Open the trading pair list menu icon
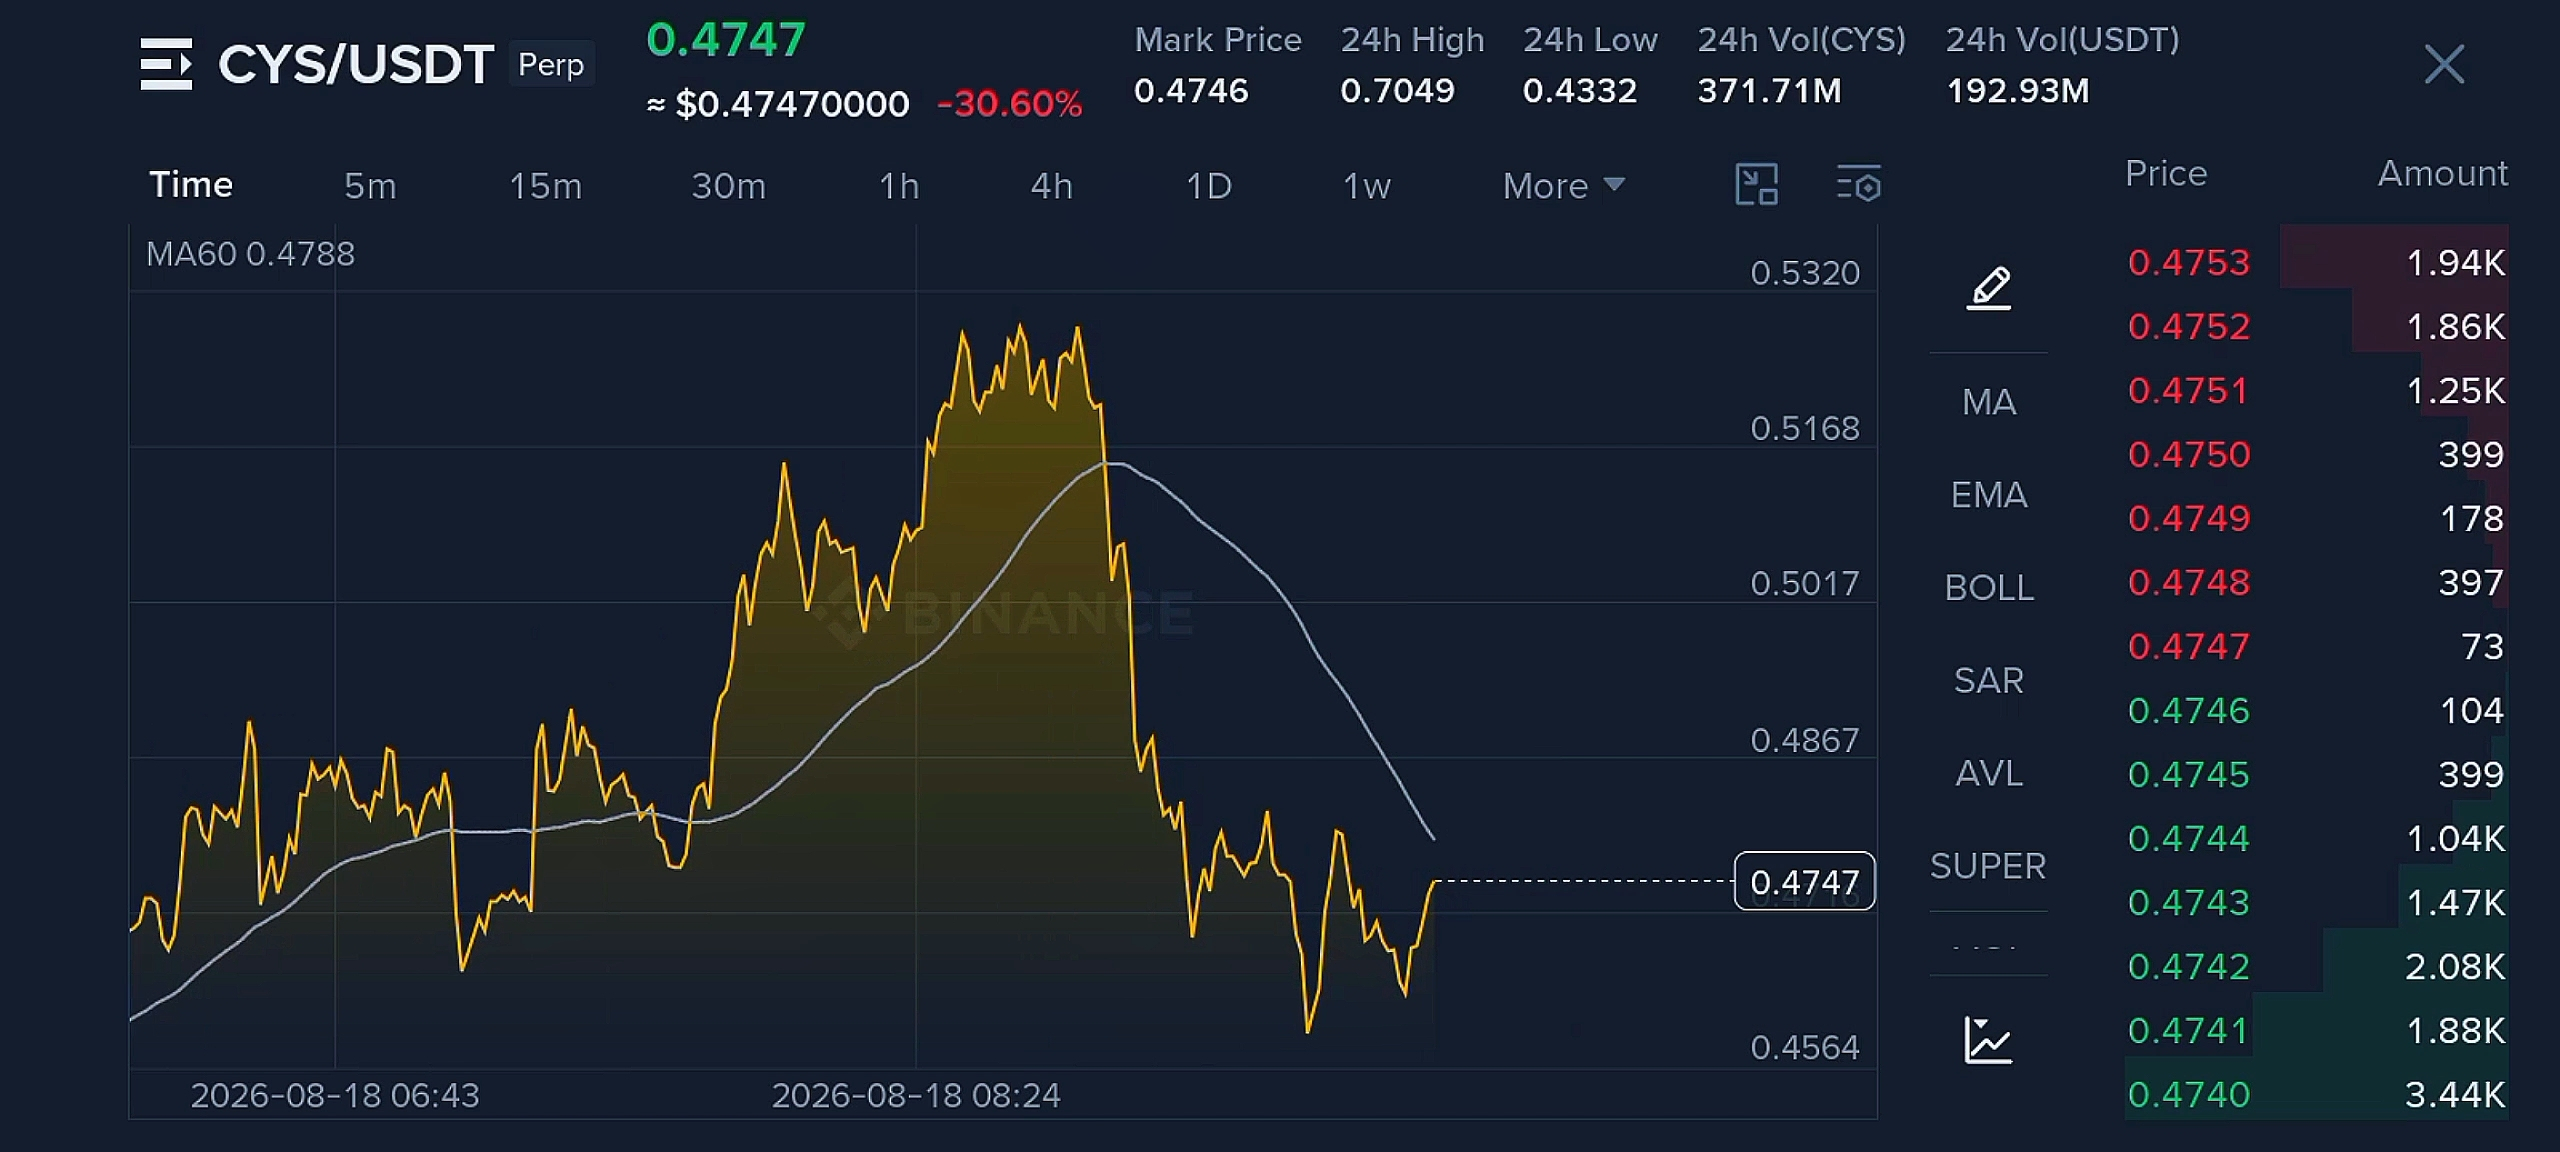Image resolution: width=2560 pixels, height=1152 pixels. coord(166,65)
